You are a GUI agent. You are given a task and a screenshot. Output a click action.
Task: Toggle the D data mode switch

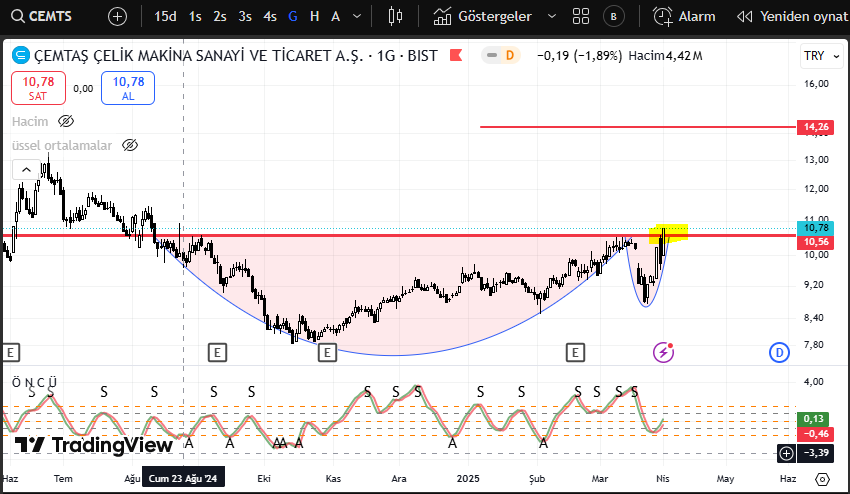tap(500, 55)
